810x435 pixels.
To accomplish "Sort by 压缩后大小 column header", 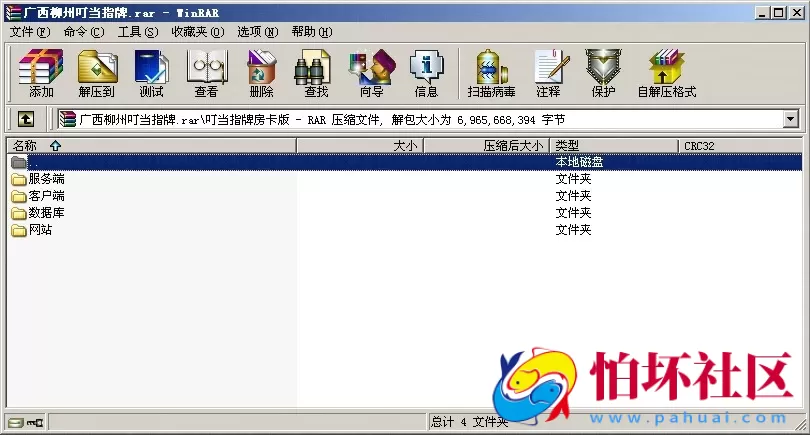I will [487, 146].
